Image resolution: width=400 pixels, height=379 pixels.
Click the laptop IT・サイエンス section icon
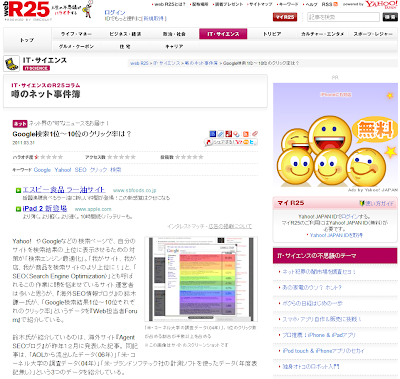coord(11,64)
